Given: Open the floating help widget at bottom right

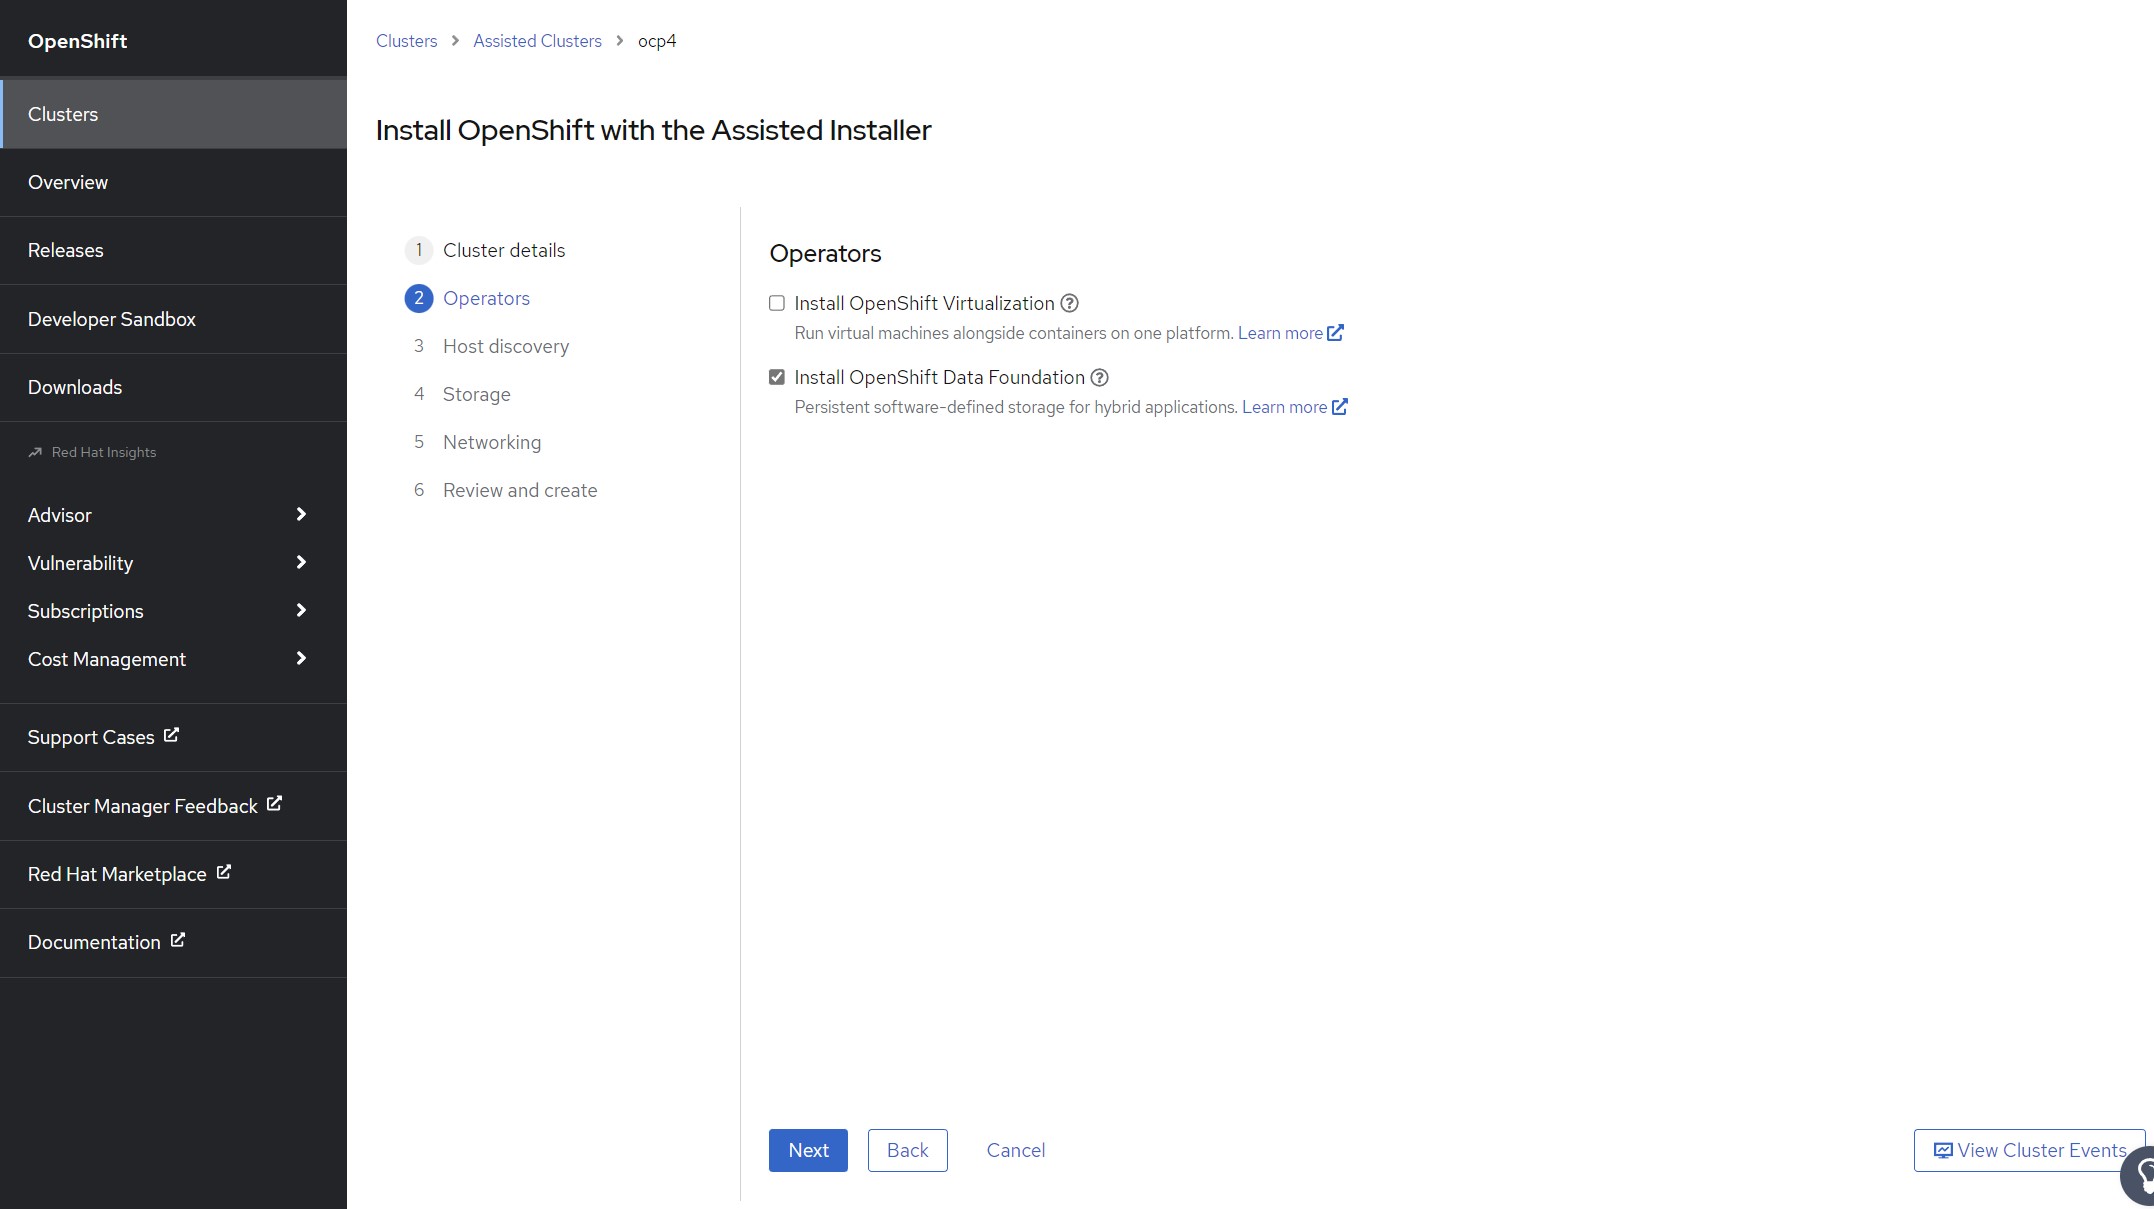Looking at the screenshot, I should (x=2138, y=1176).
